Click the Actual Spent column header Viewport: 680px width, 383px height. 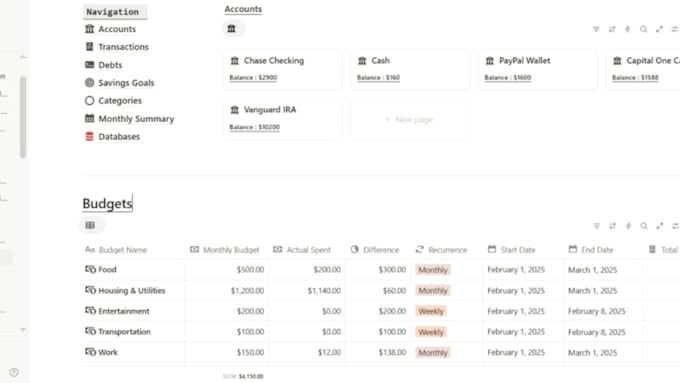click(307, 250)
